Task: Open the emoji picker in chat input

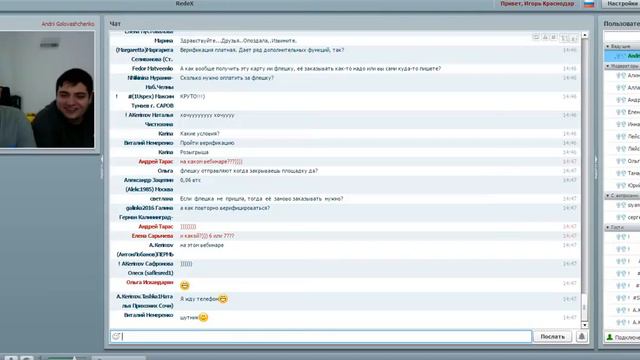Action: pos(116,336)
